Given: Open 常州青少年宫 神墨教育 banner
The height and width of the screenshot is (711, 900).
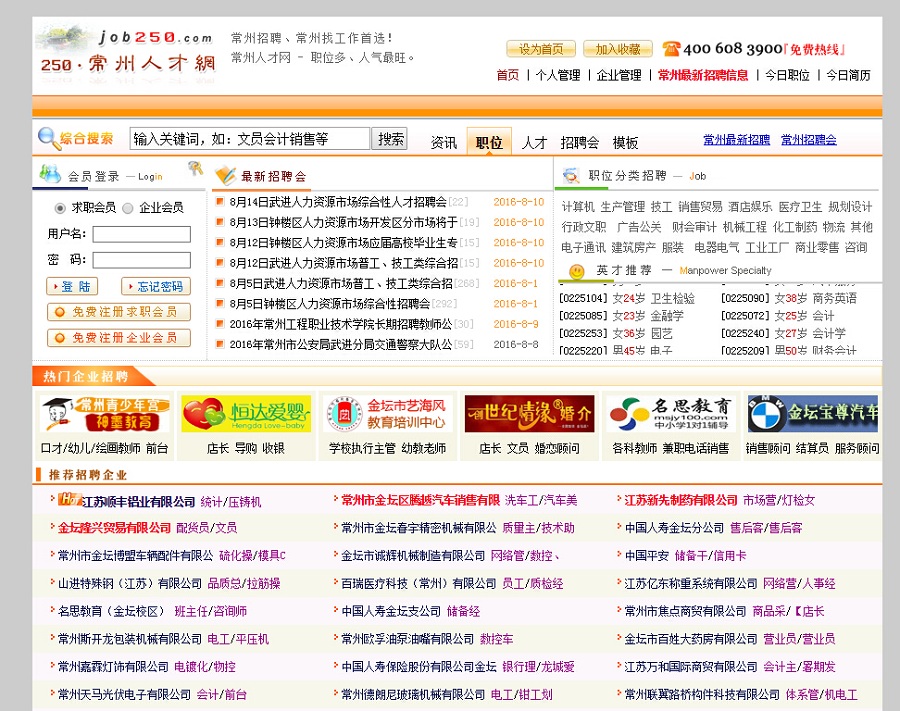Looking at the screenshot, I should coord(105,414).
